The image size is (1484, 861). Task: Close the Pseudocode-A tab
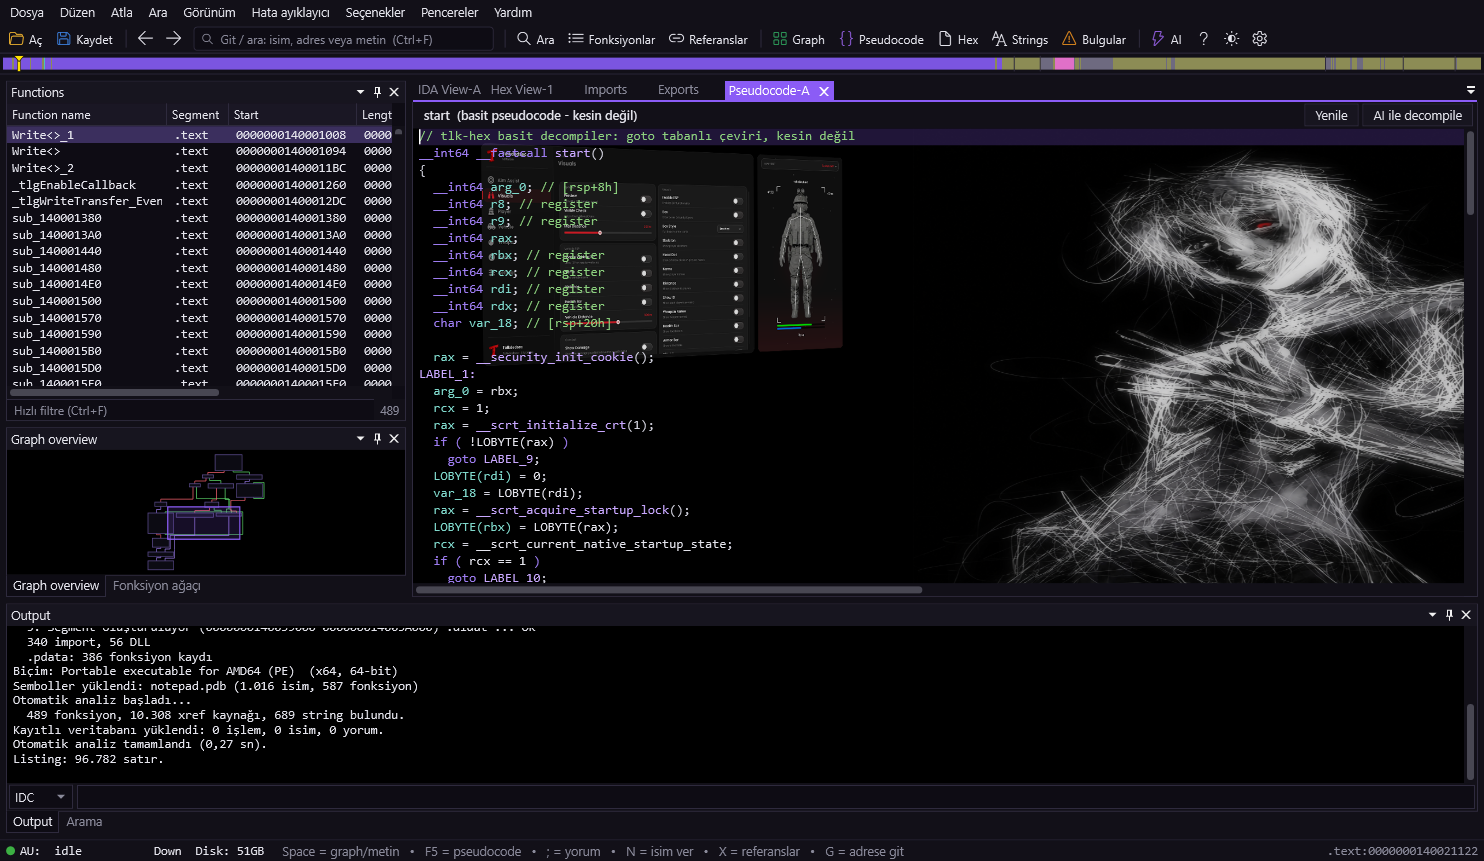tap(824, 91)
